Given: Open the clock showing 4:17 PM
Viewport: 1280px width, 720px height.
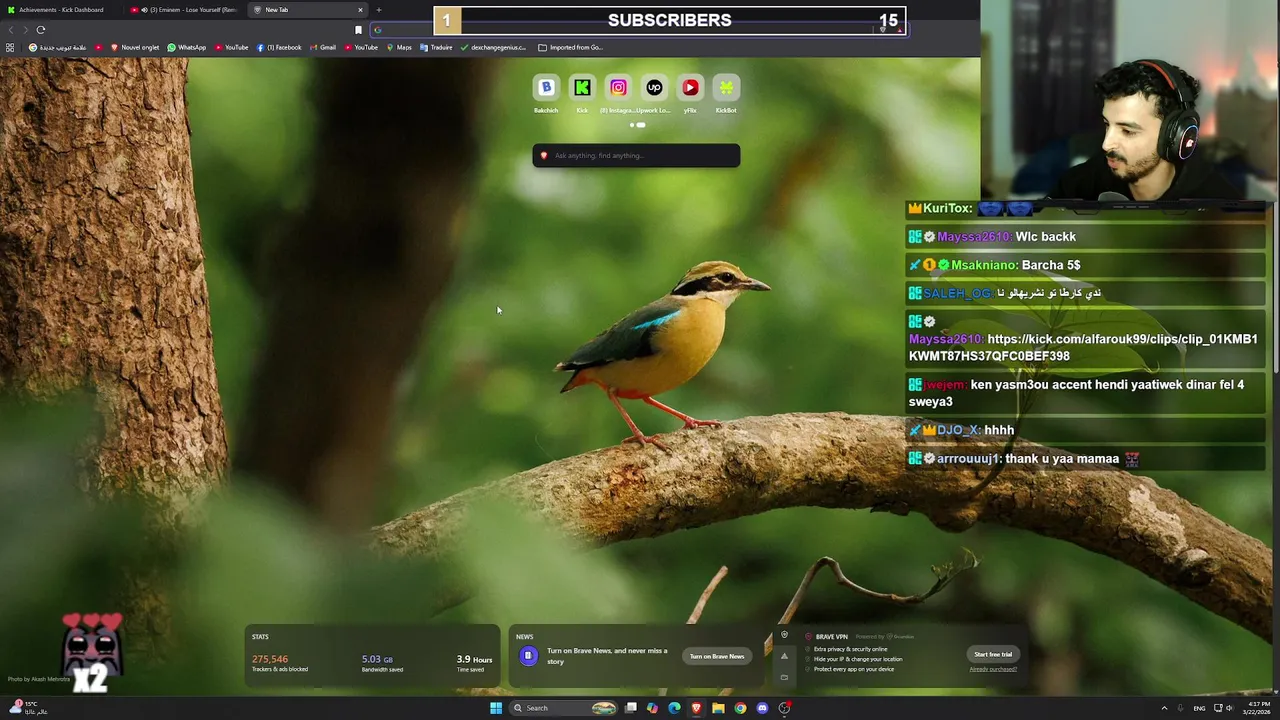Looking at the screenshot, I should tap(1258, 708).
